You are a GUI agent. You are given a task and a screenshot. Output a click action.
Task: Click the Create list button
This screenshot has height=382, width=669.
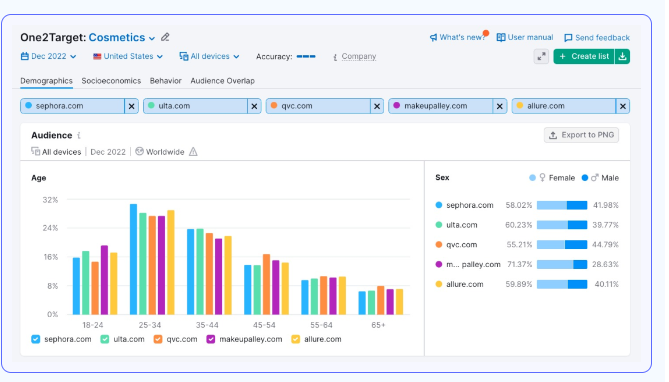pos(584,56)
